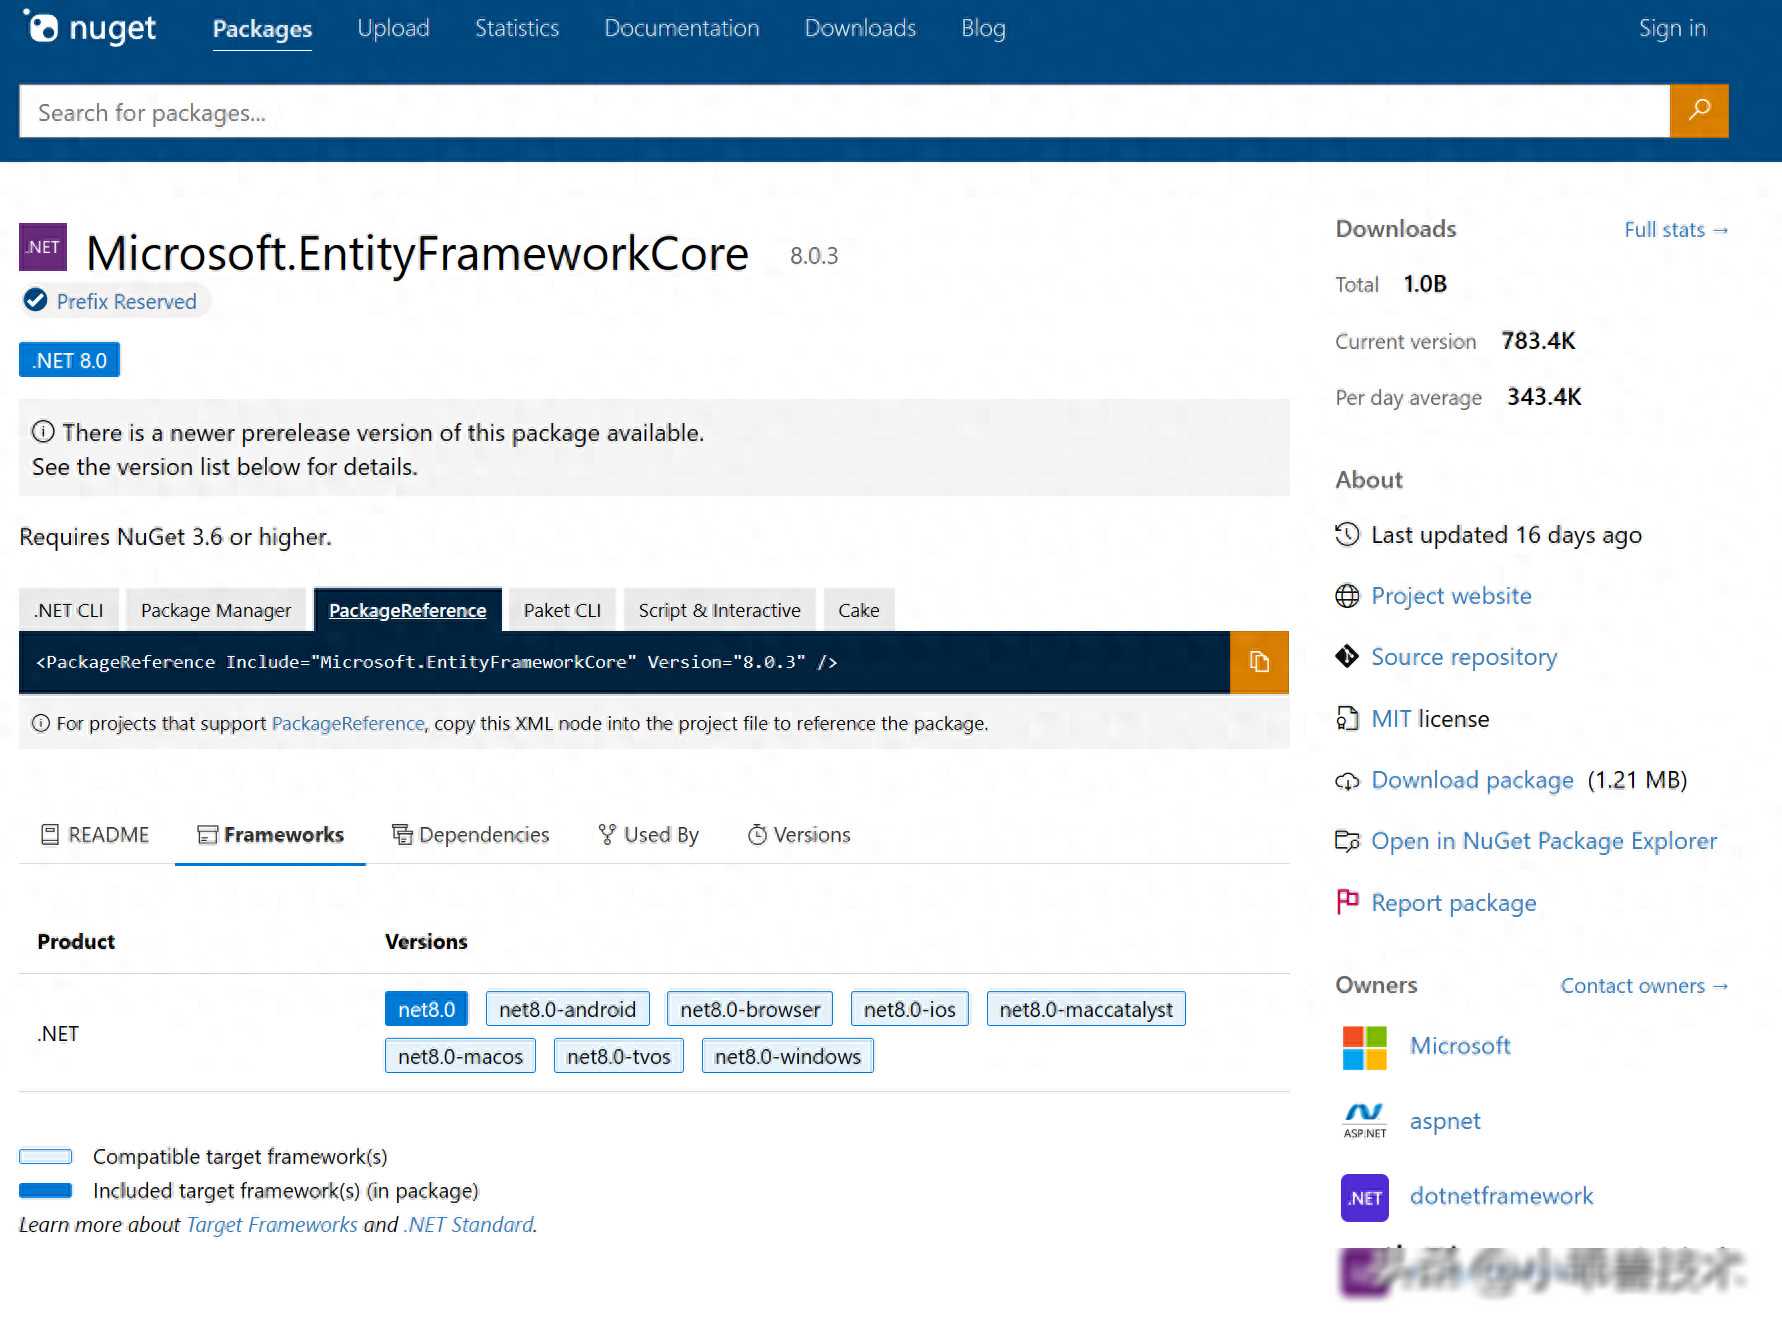Open the Source repository link
The width and height of the screenshot is (1782, 1328).
point(1464,657)
